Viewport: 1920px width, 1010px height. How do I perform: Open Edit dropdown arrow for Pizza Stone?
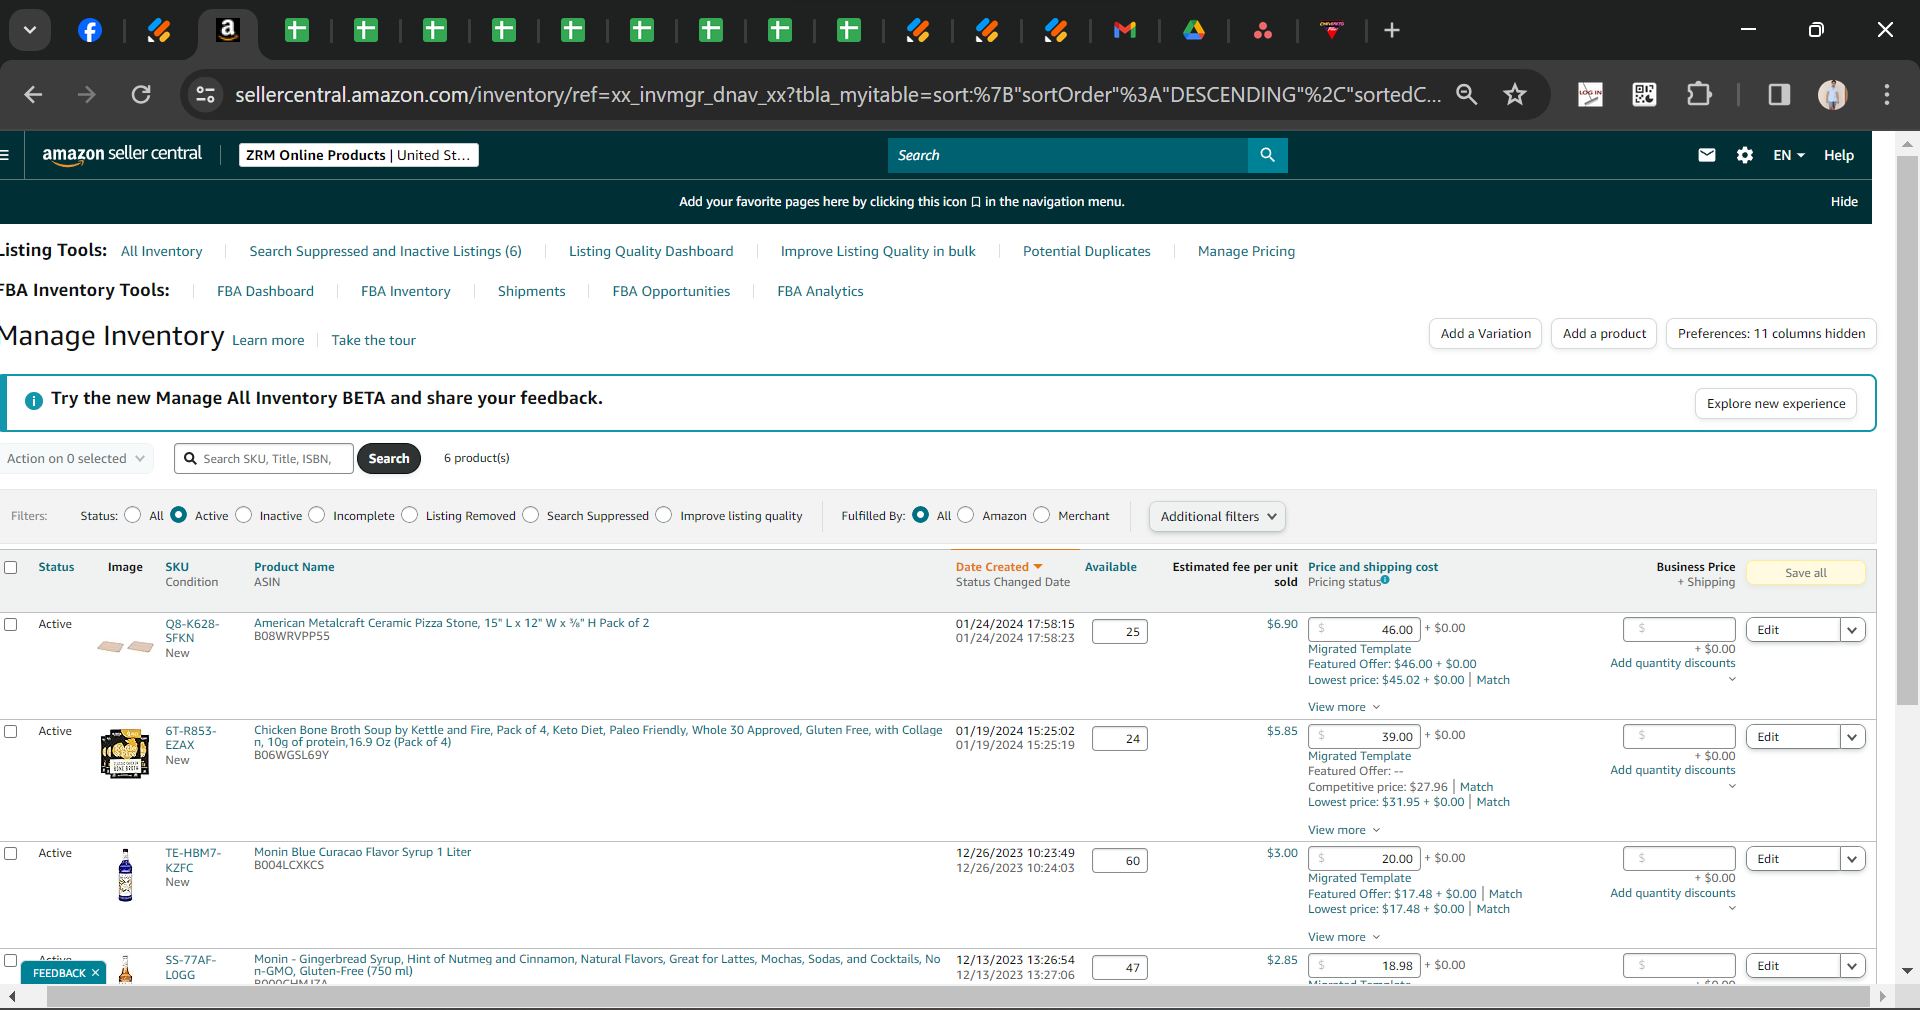coord(1853,630)
